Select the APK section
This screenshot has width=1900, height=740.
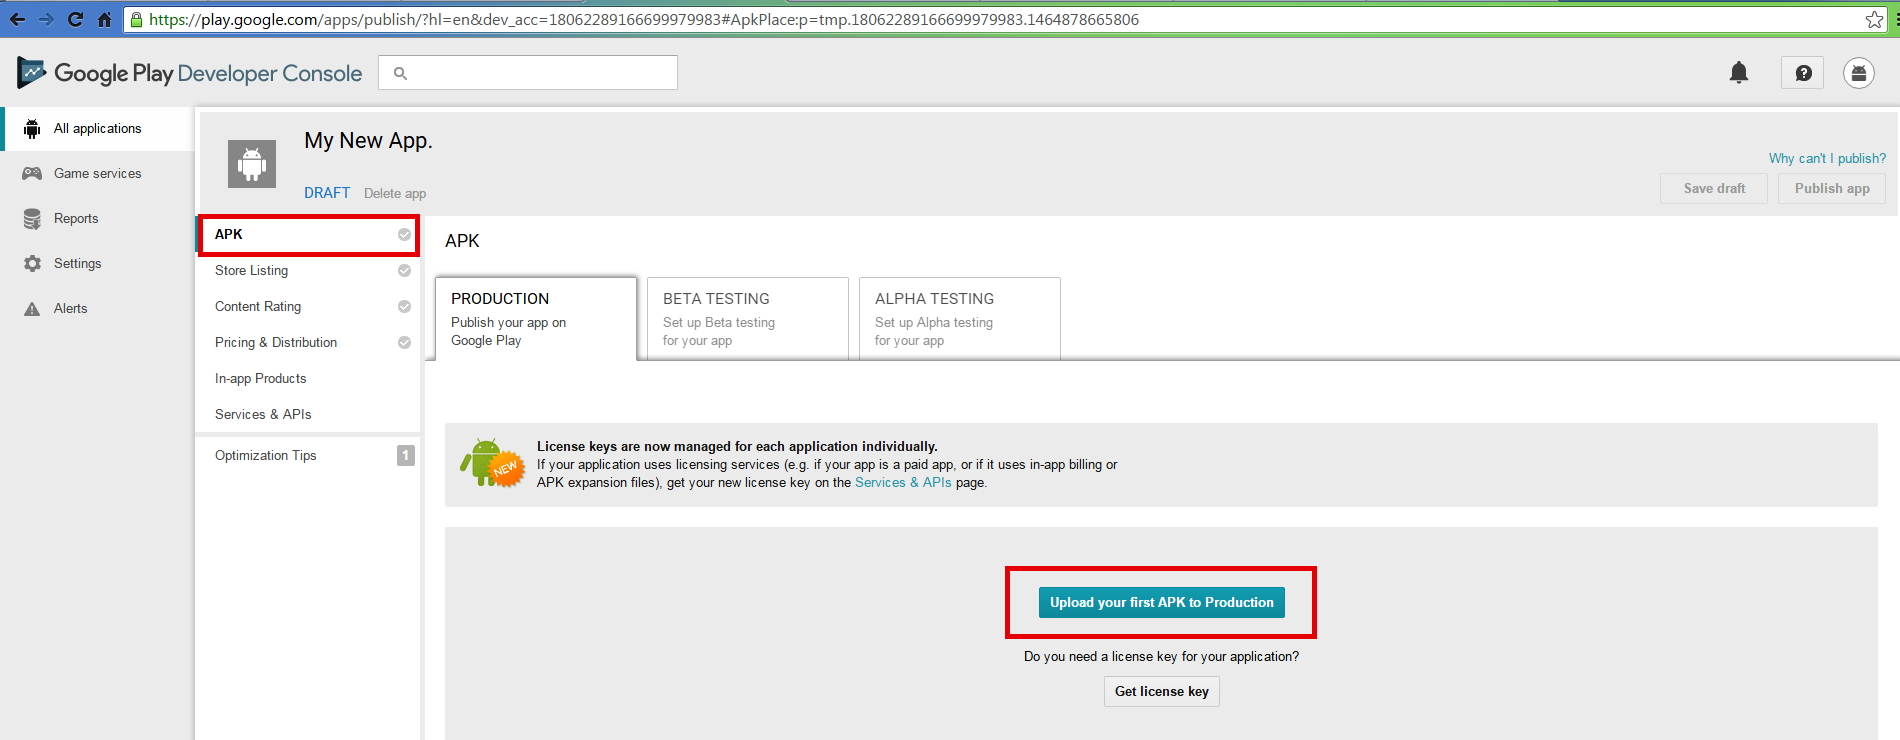(x=308, y=235)
